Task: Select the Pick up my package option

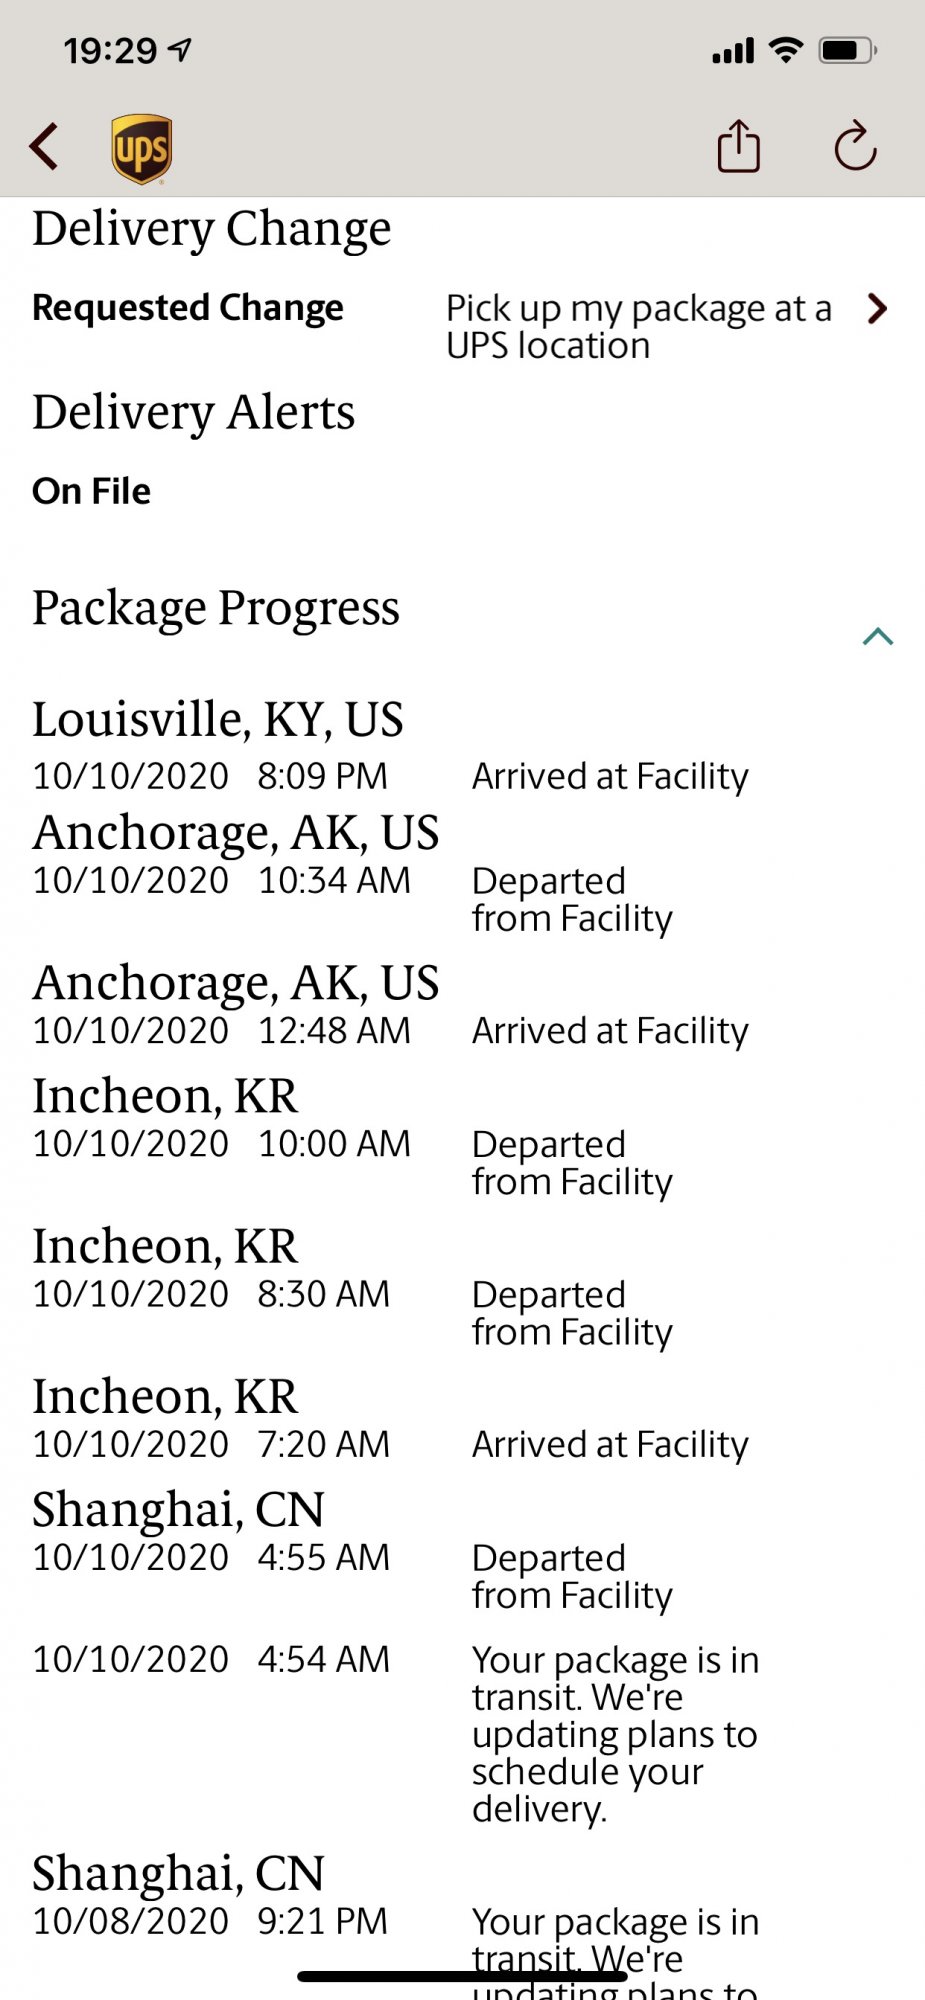Action: pos(639,327)
